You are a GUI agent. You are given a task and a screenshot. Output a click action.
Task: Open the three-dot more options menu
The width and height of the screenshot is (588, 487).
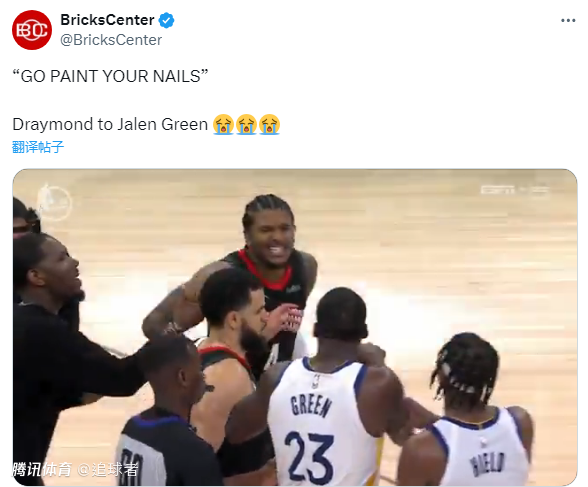tap(568, 21)
